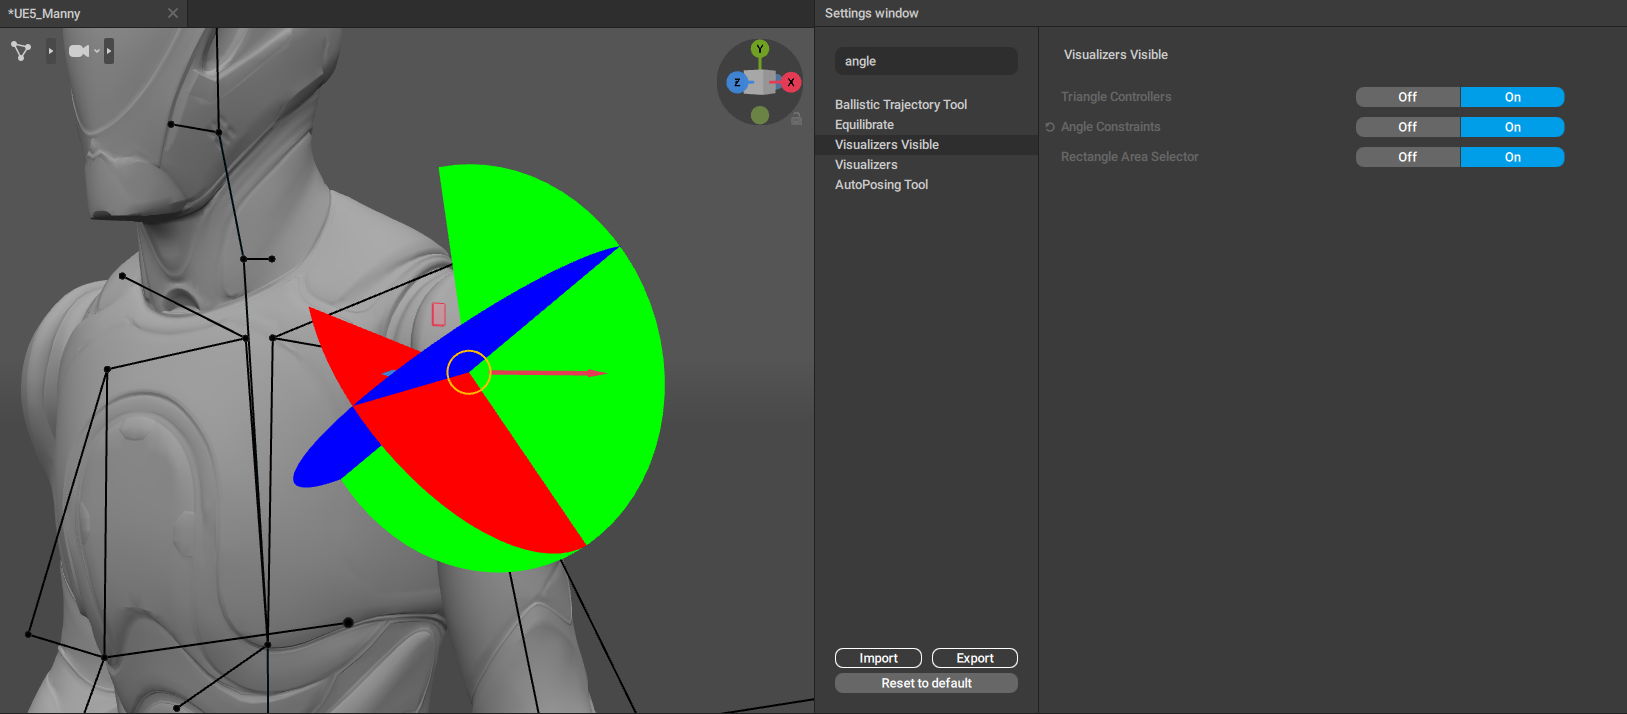The image size is (1627, 714).
Task: Click the Z axis on orientation gizmo
Action: (737, 82)
